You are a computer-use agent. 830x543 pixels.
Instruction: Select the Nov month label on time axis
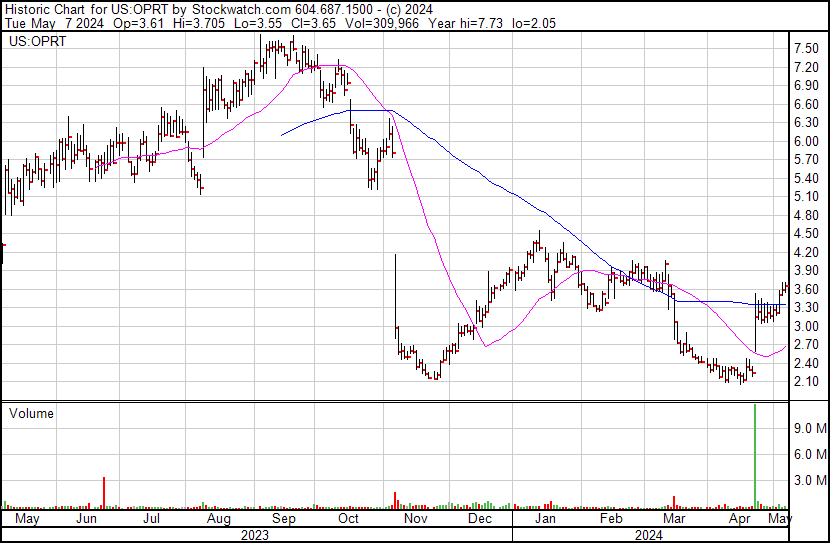[417, 519]
